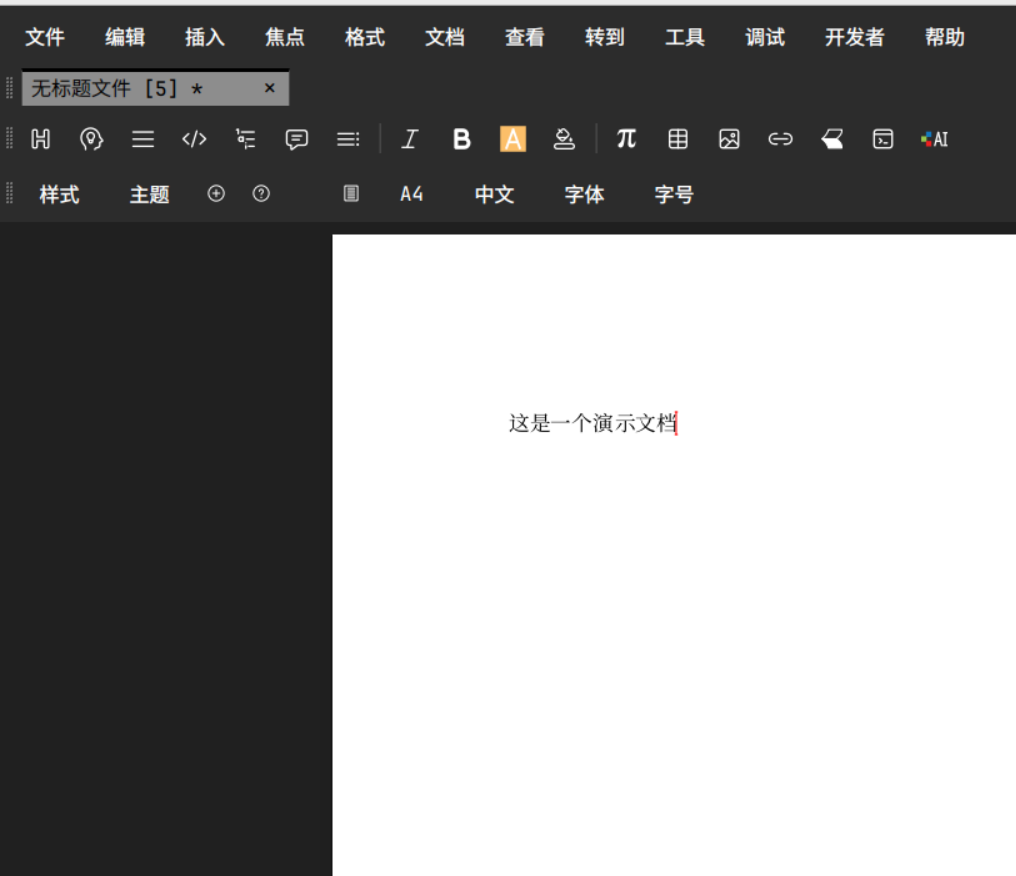This screenshot has height=876, width=1016.
Task: Insert a math formula using the π icon
Action: click(x=626, y=139)
